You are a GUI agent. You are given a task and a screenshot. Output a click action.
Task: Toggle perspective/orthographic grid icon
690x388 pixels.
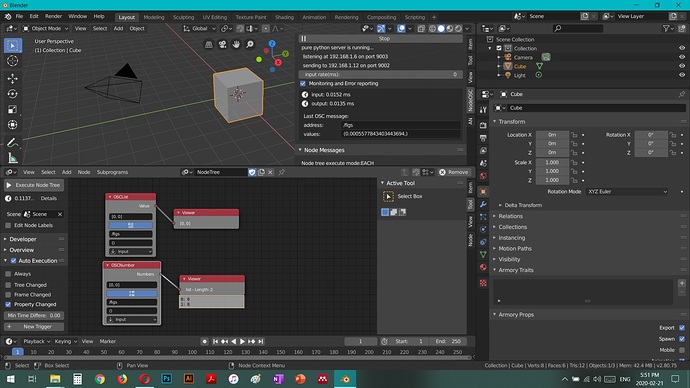point(209,44)
